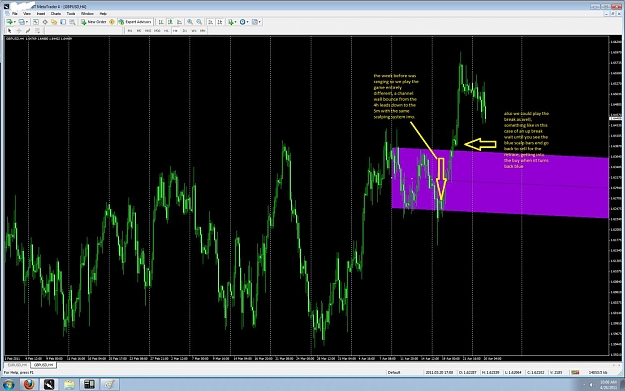Click the Default profile status field

click(394, 372)
